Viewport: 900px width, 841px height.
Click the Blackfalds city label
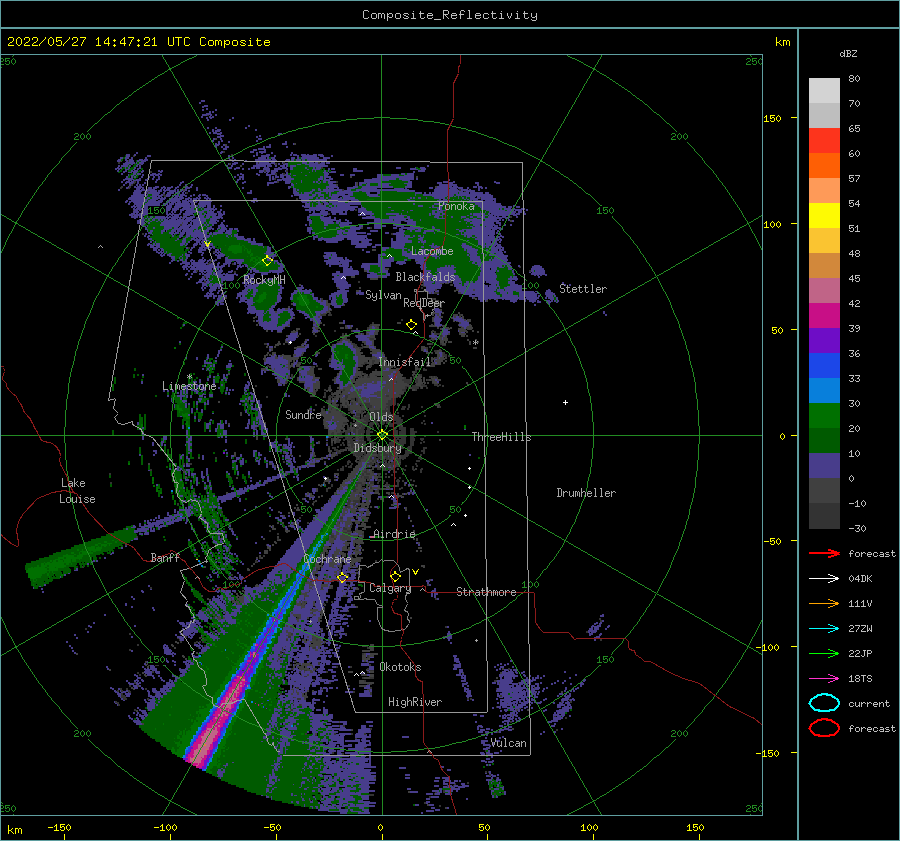[x=425, y=277]
